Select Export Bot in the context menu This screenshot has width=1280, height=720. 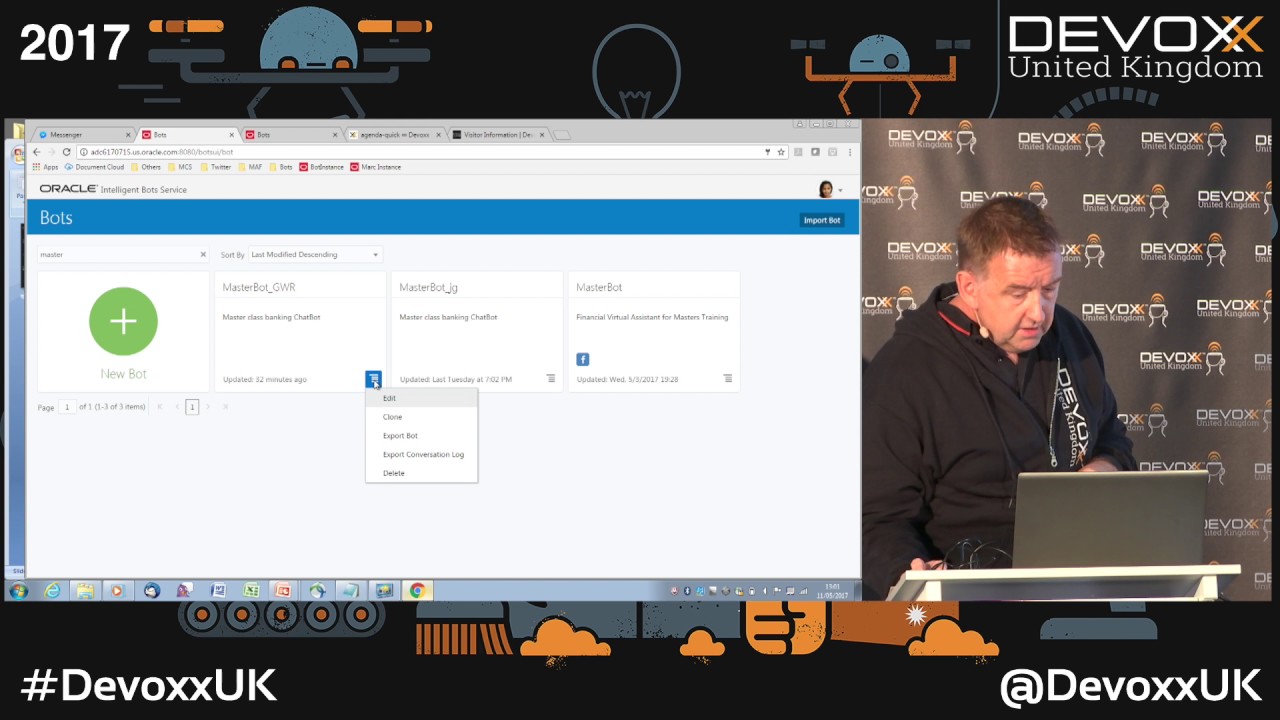tap(421, 436)
